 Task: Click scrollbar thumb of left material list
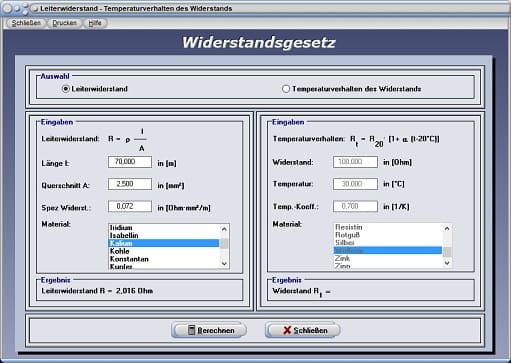click(x=224, y=244)
